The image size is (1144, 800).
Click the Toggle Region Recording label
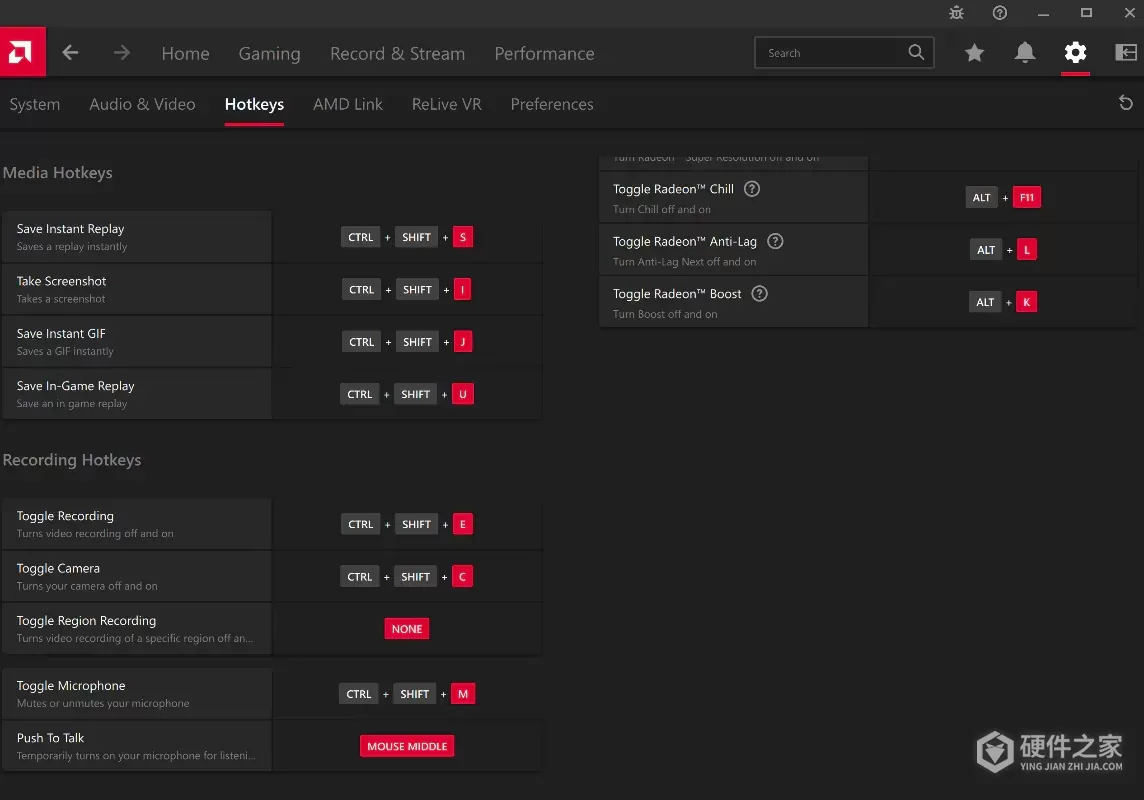tap(86, 621)
